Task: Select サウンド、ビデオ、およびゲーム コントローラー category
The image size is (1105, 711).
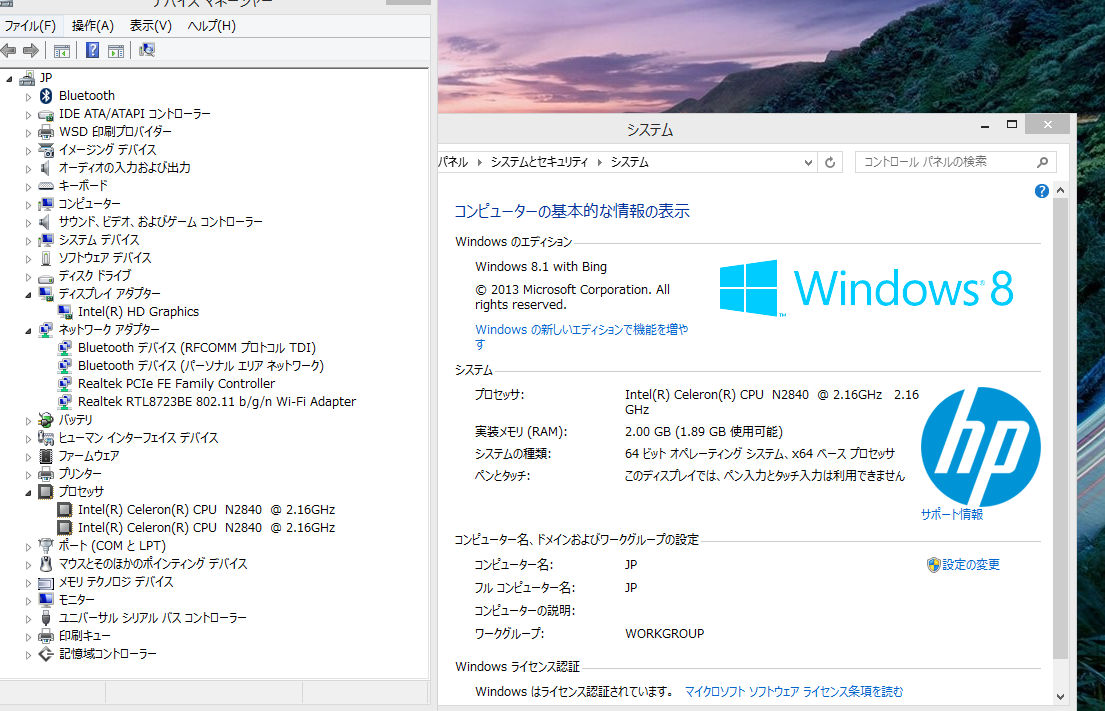Action: point(161,222)
